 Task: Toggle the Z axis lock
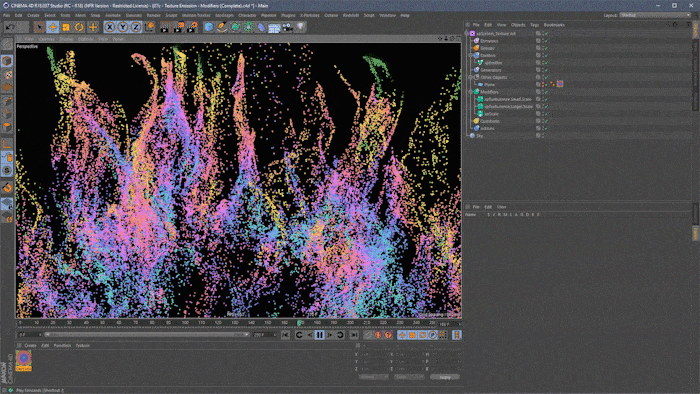pyautogui.click(x=136, y=27)
